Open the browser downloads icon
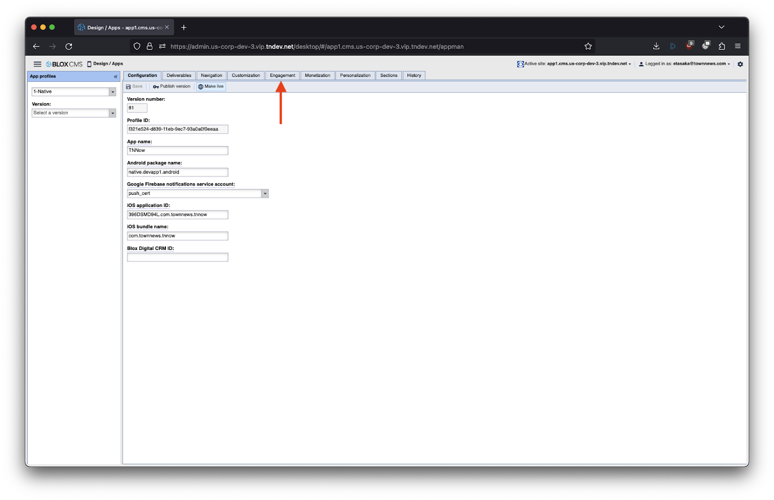The height and width of the screenshot is (500, 774). tap(656, 46)
